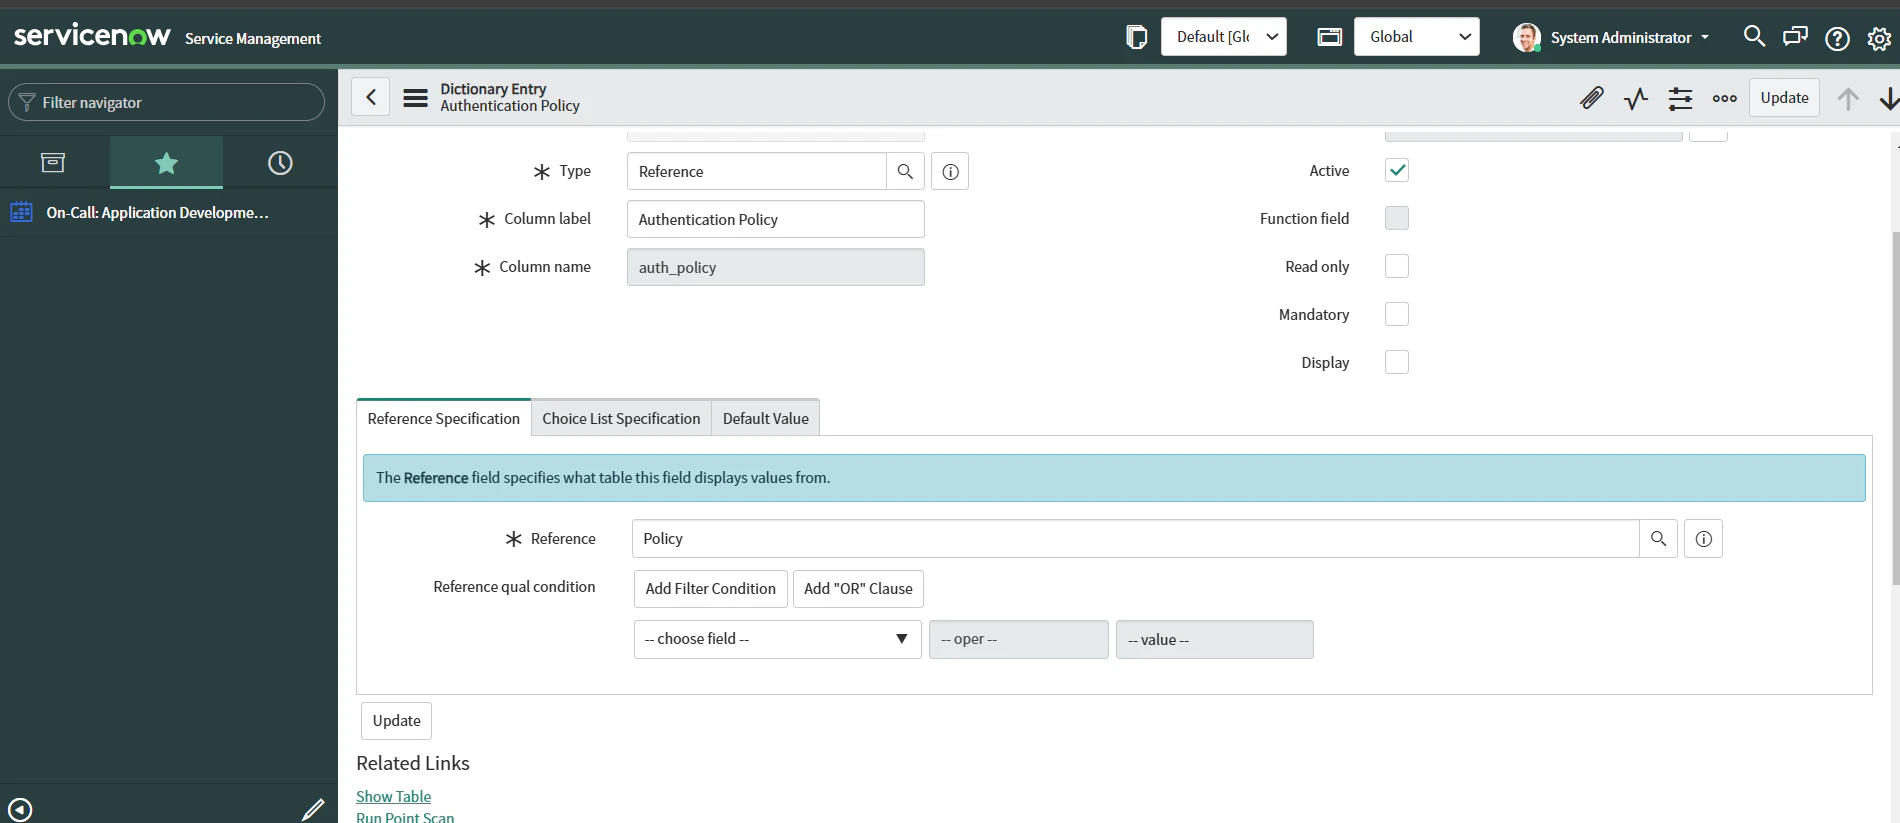This screenshot has height=823, width=1900.
Task: Check the Display checkbox
Action: point(1396,362)
